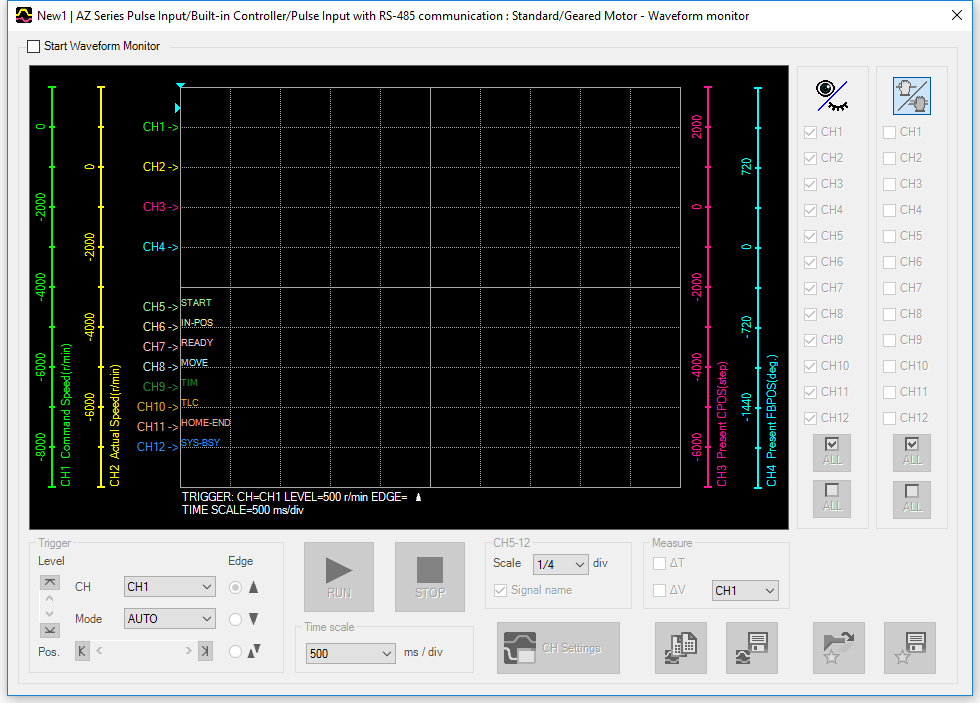Click the uncheck-ALL button in the right channel column
Image resolution: width=980 pixels, height=703 pixels.
pyautogui.click(x=911, y=499)
